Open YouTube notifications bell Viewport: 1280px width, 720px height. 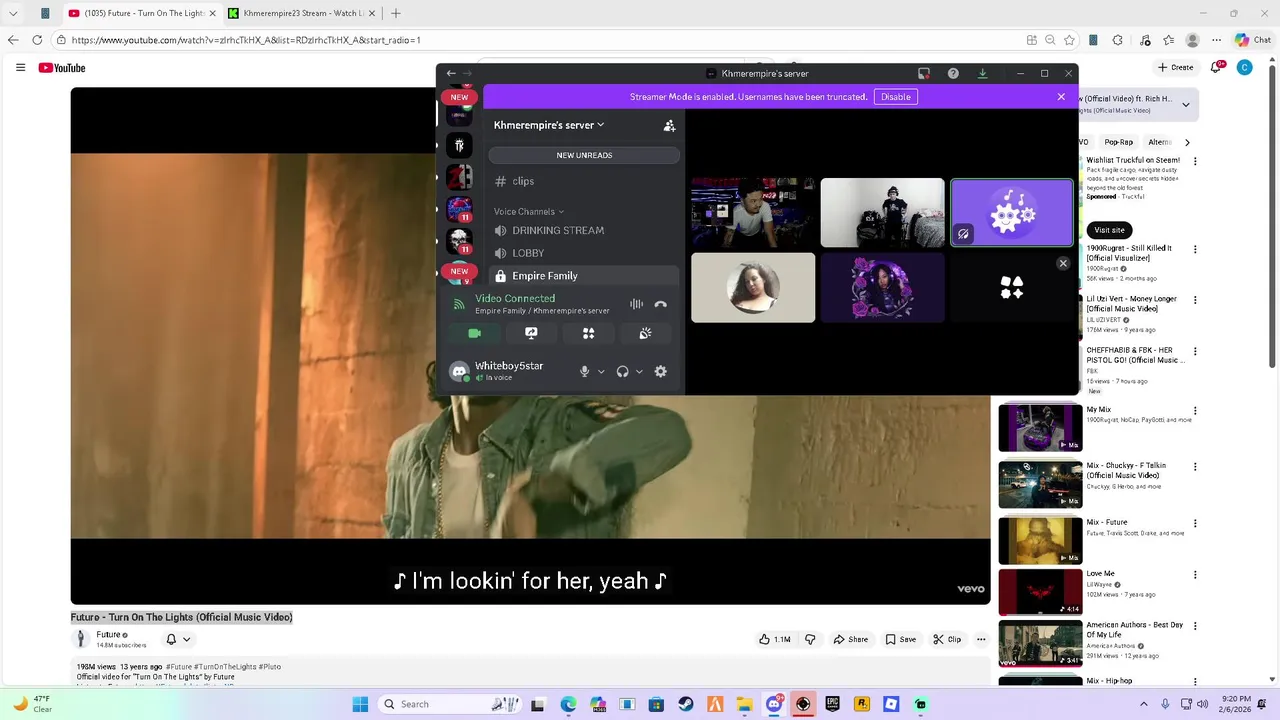click(x=1217, y=67)
